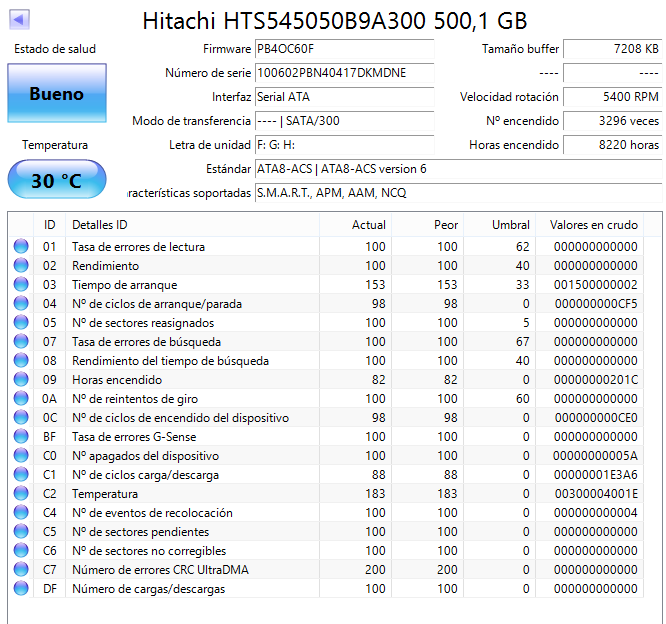666x624 pixels.
Task: Select Número de errores CRC UltraDMA text
Action: [x=160, y=570]
